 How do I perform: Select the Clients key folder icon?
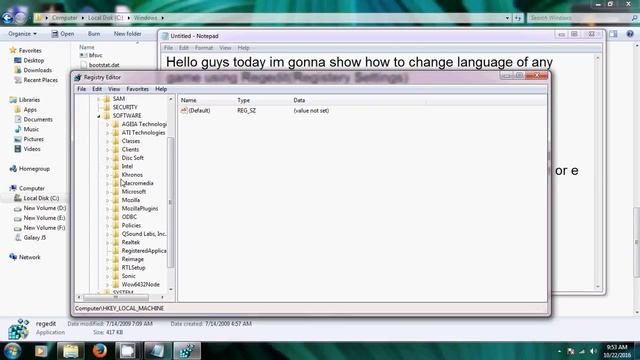(116, 149)
